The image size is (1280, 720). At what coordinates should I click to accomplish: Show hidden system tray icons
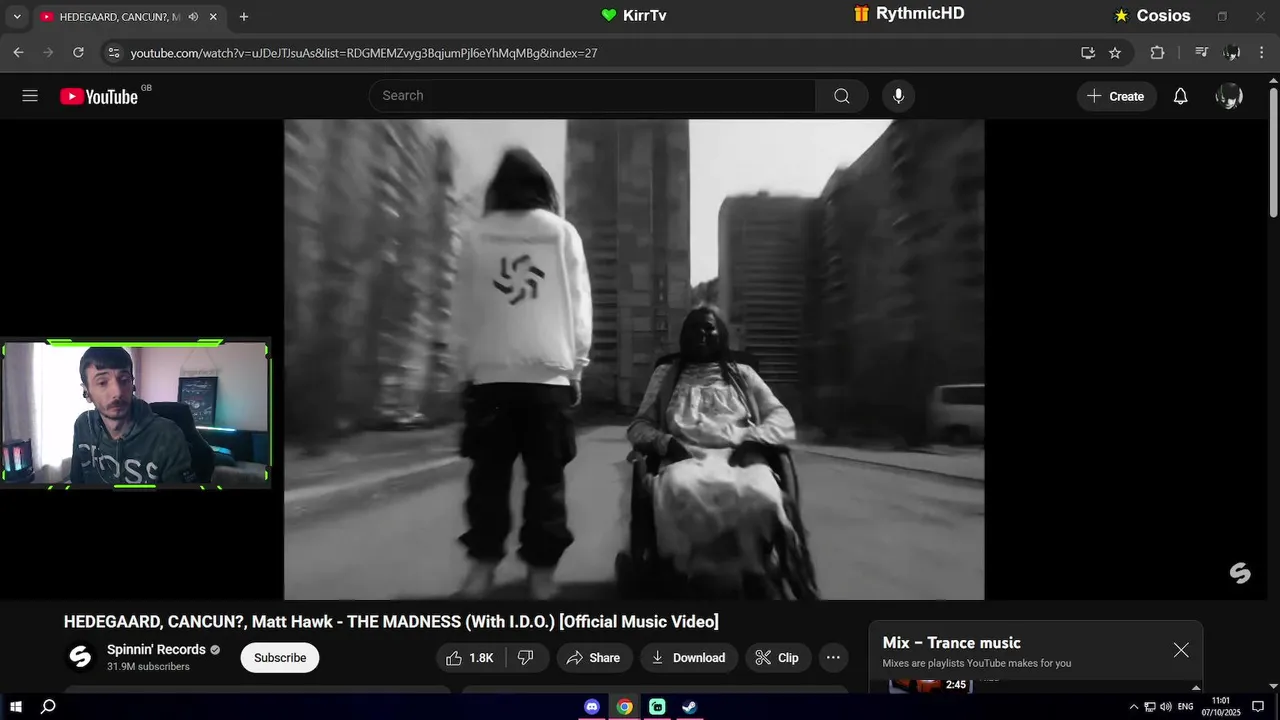coord(1134,706)
